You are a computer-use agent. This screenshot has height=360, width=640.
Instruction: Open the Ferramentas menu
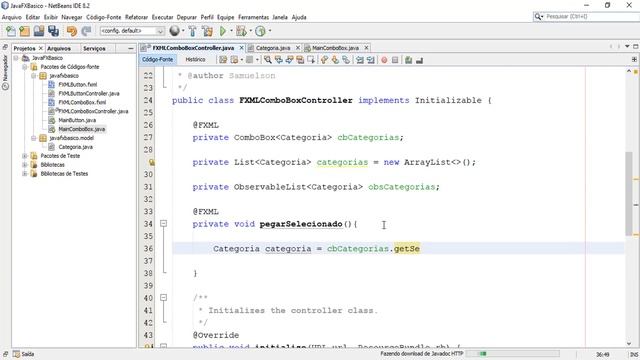click(253, 17)
